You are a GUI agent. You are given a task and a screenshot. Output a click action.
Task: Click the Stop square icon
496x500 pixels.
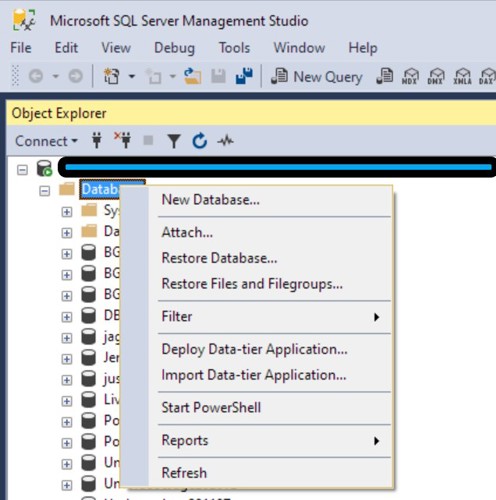pos(148,140)
